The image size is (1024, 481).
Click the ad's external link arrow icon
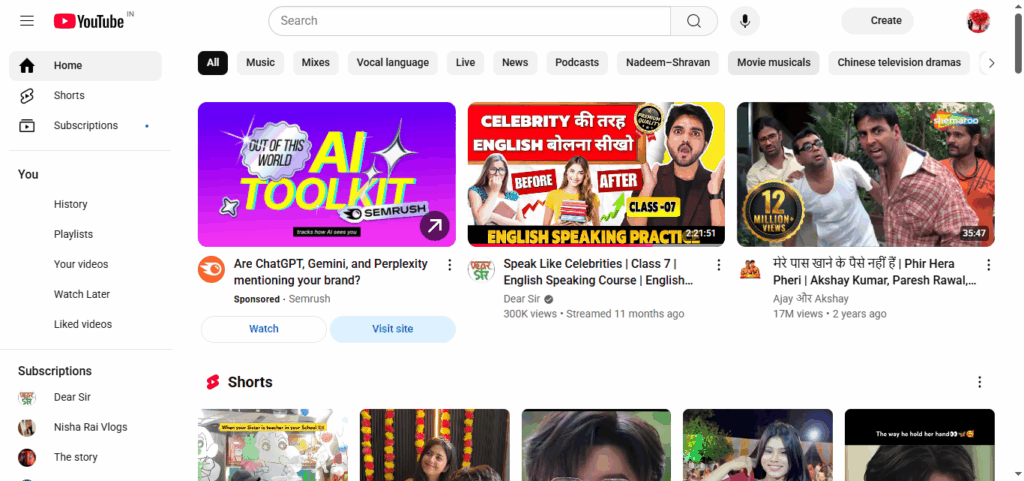click(434, 226)
